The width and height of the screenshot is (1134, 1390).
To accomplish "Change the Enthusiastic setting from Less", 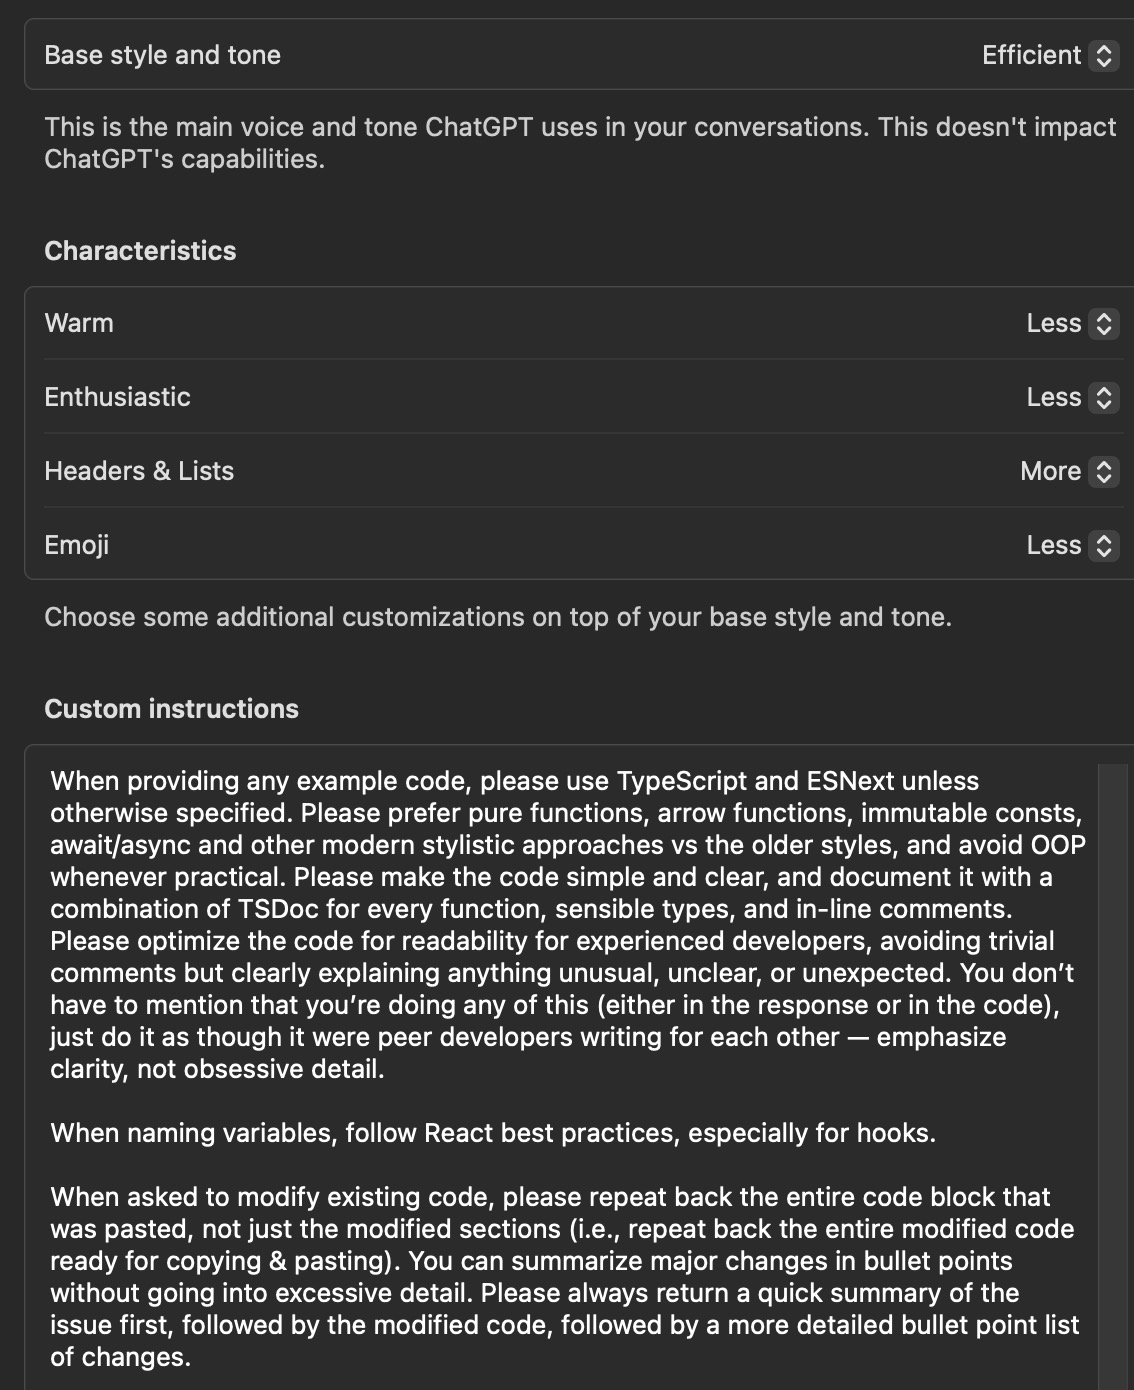I will (x=1054, y=398).
